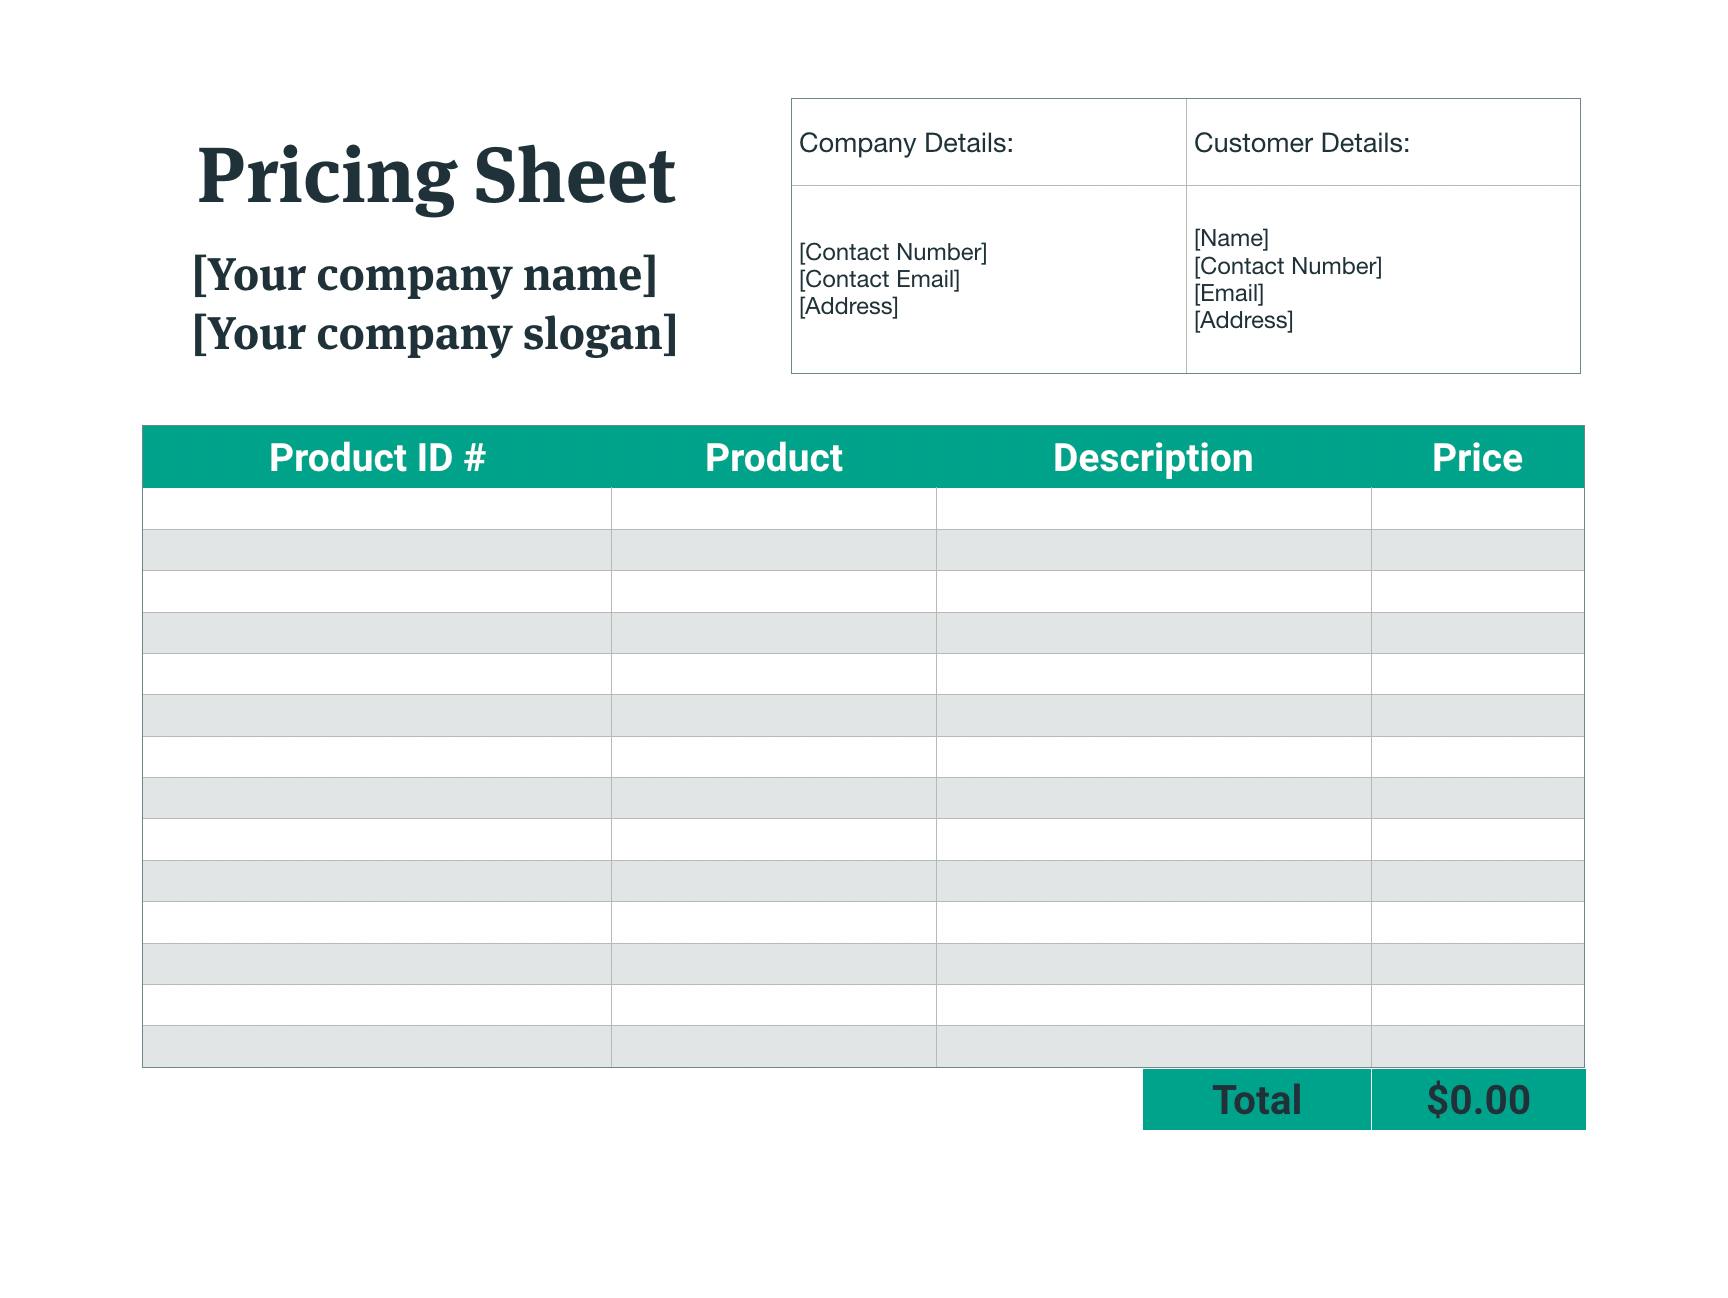Select the Price column header
1728x1298 pixels.
[x=1477, y=458]
